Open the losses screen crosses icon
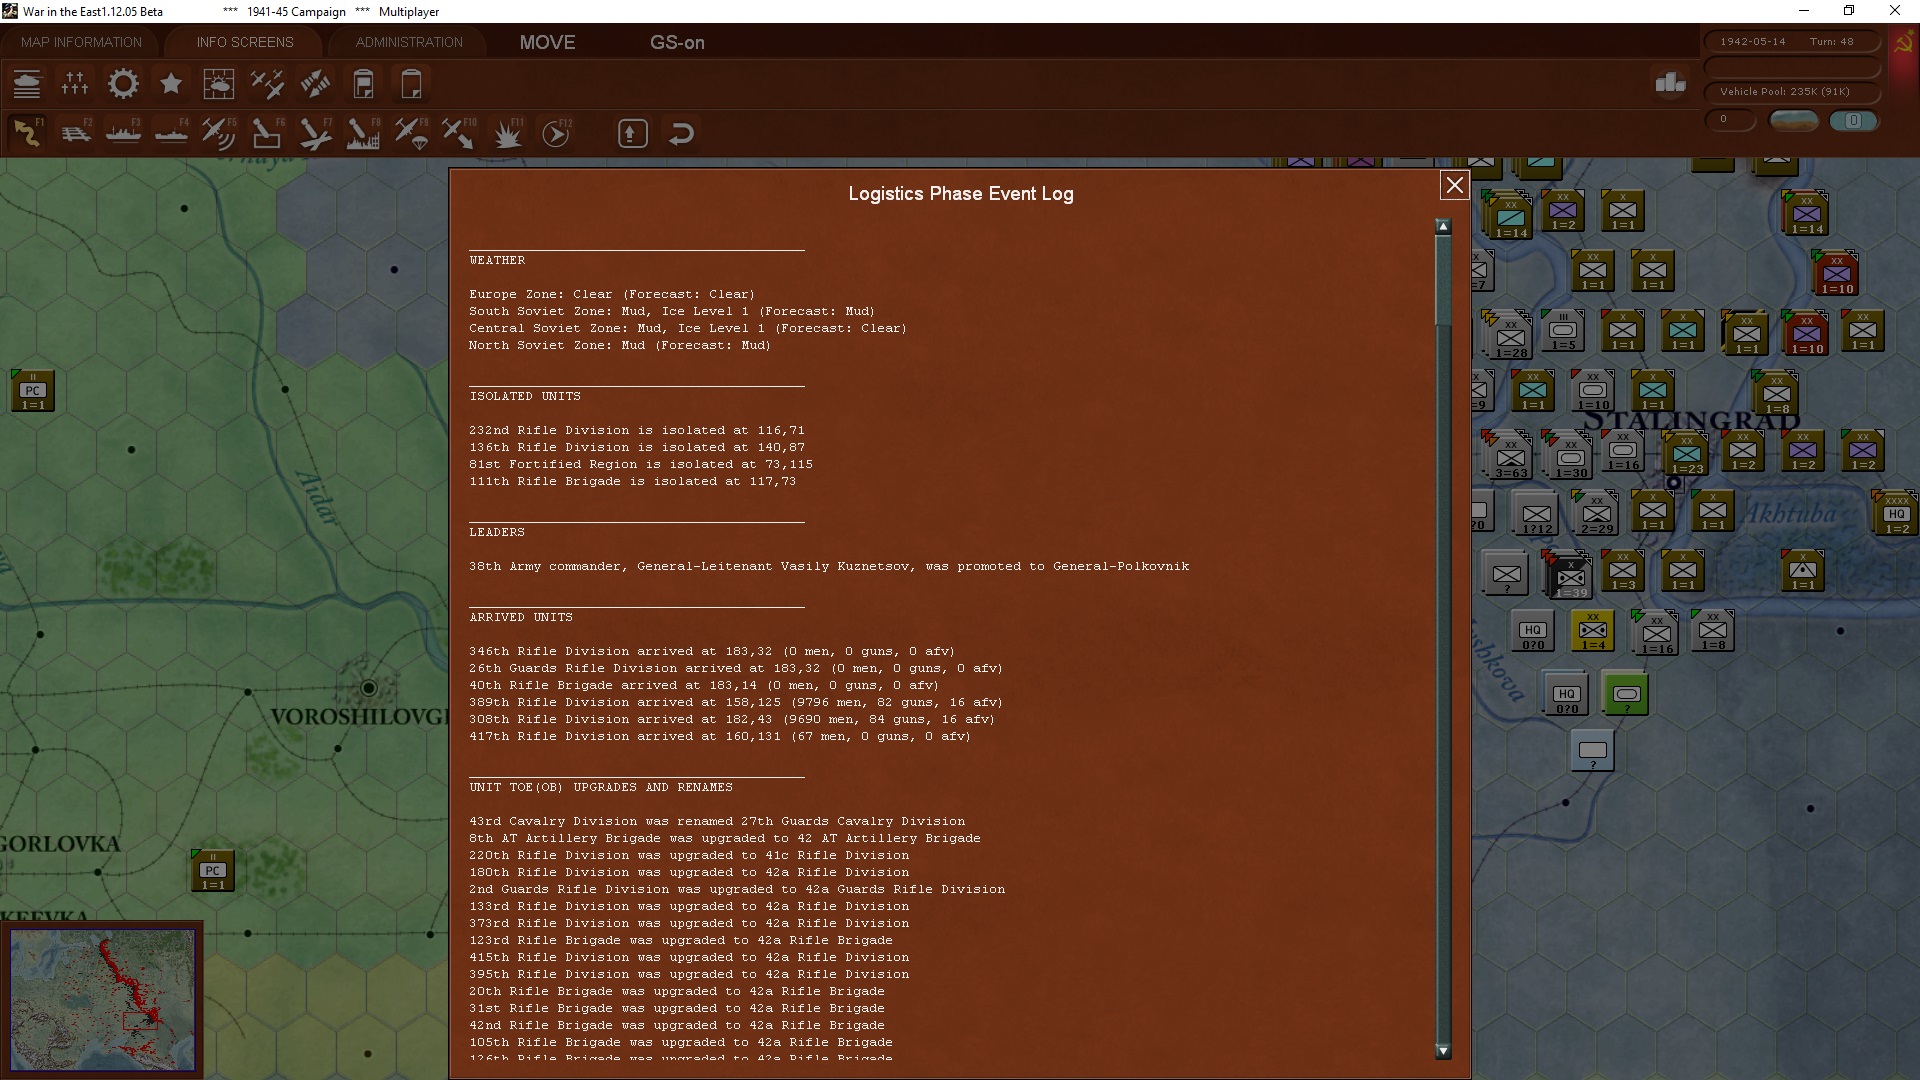The height and width of the screenshot is (1080, 1920). (x=75, y=84)
